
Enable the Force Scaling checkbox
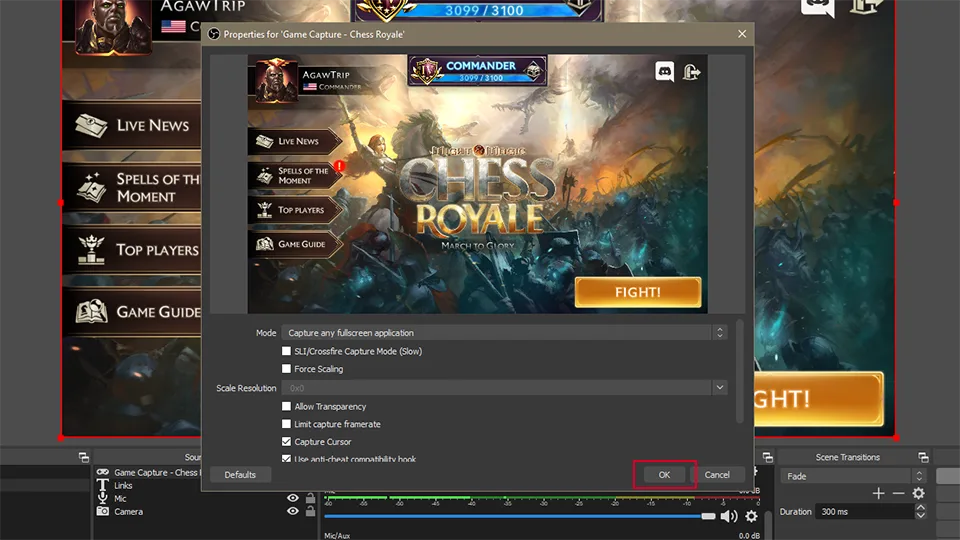[286, 369]
